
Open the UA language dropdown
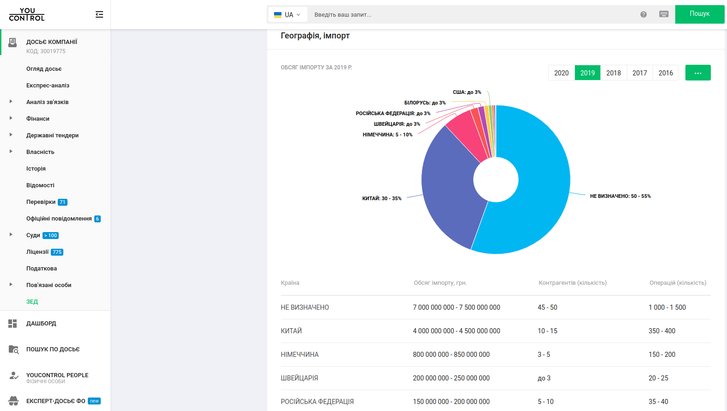click(287, 15)
